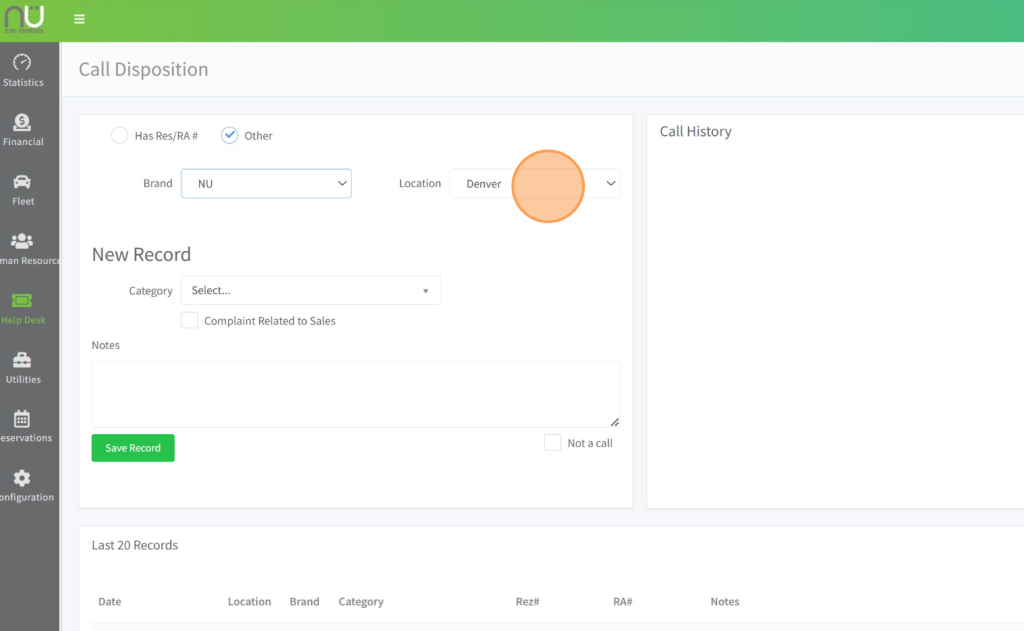The height and width of the screenshot is (631, 1024).
Task: Click inside the Notes text area
Action: click(x=355, y=394)
